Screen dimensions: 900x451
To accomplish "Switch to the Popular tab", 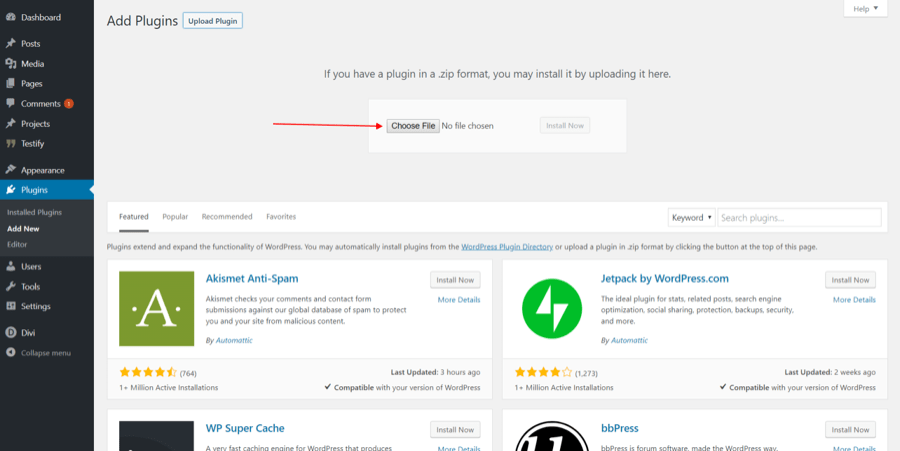I will tap(175, 217).
